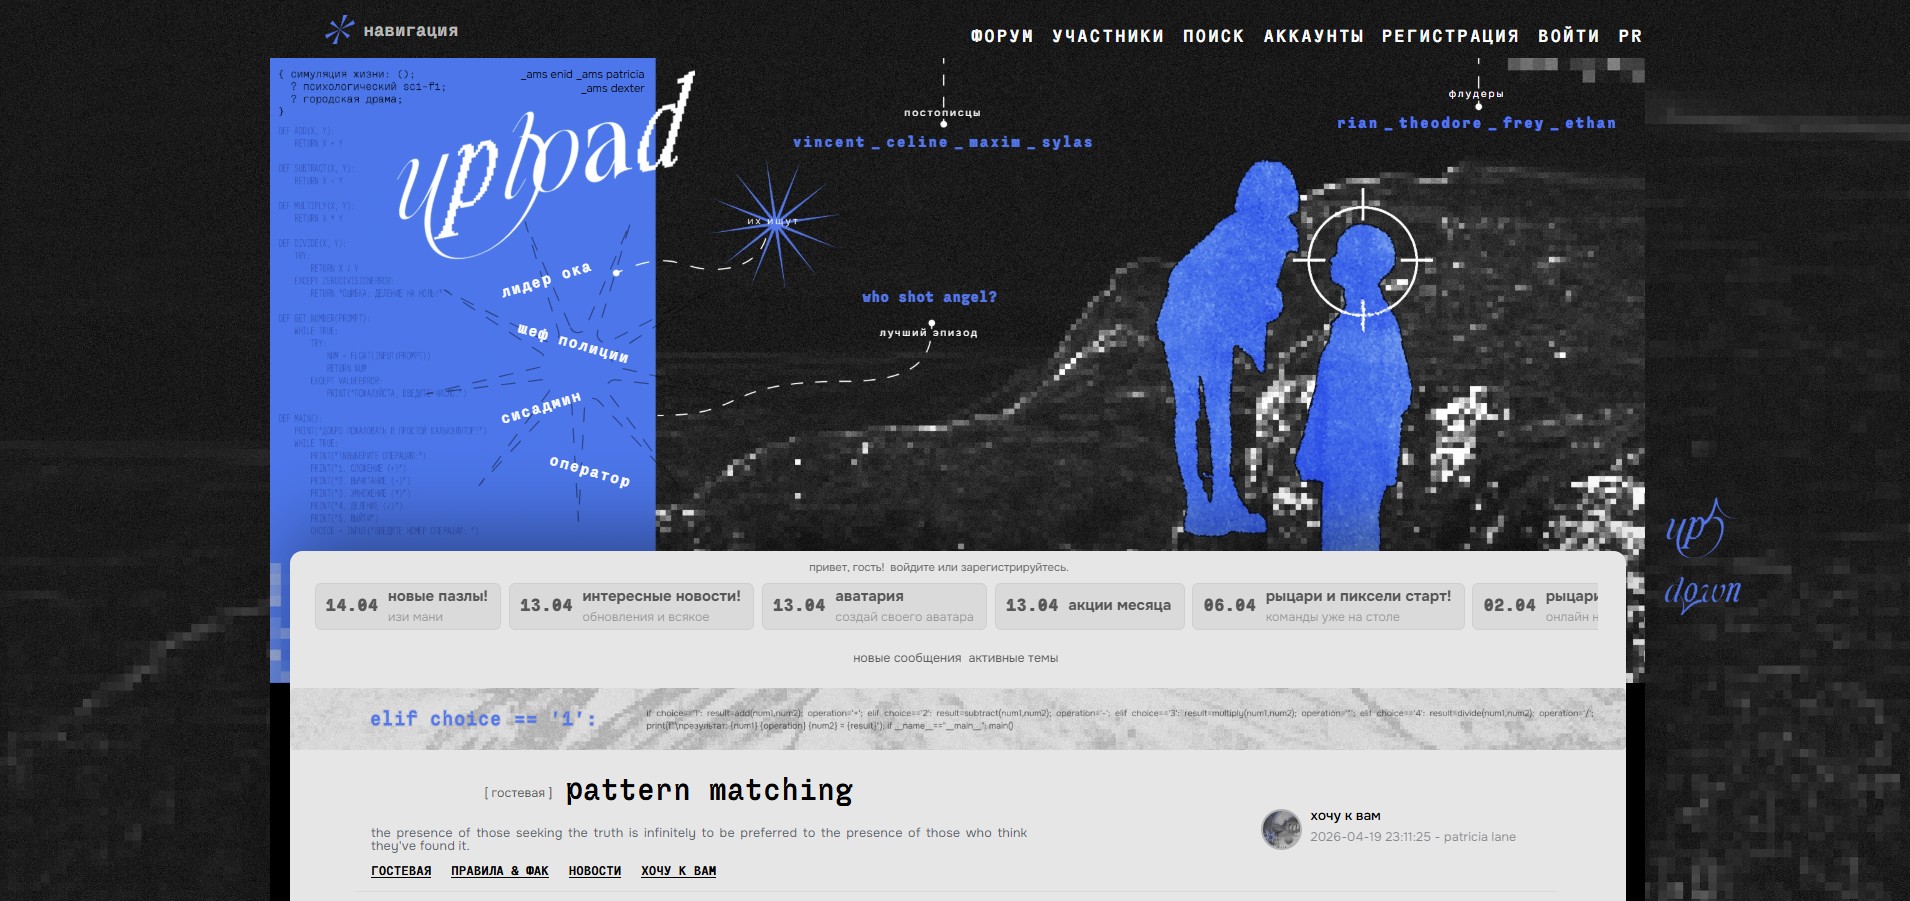
Task: Go to ПОИСК in top menu
Action: (1214, 36)
